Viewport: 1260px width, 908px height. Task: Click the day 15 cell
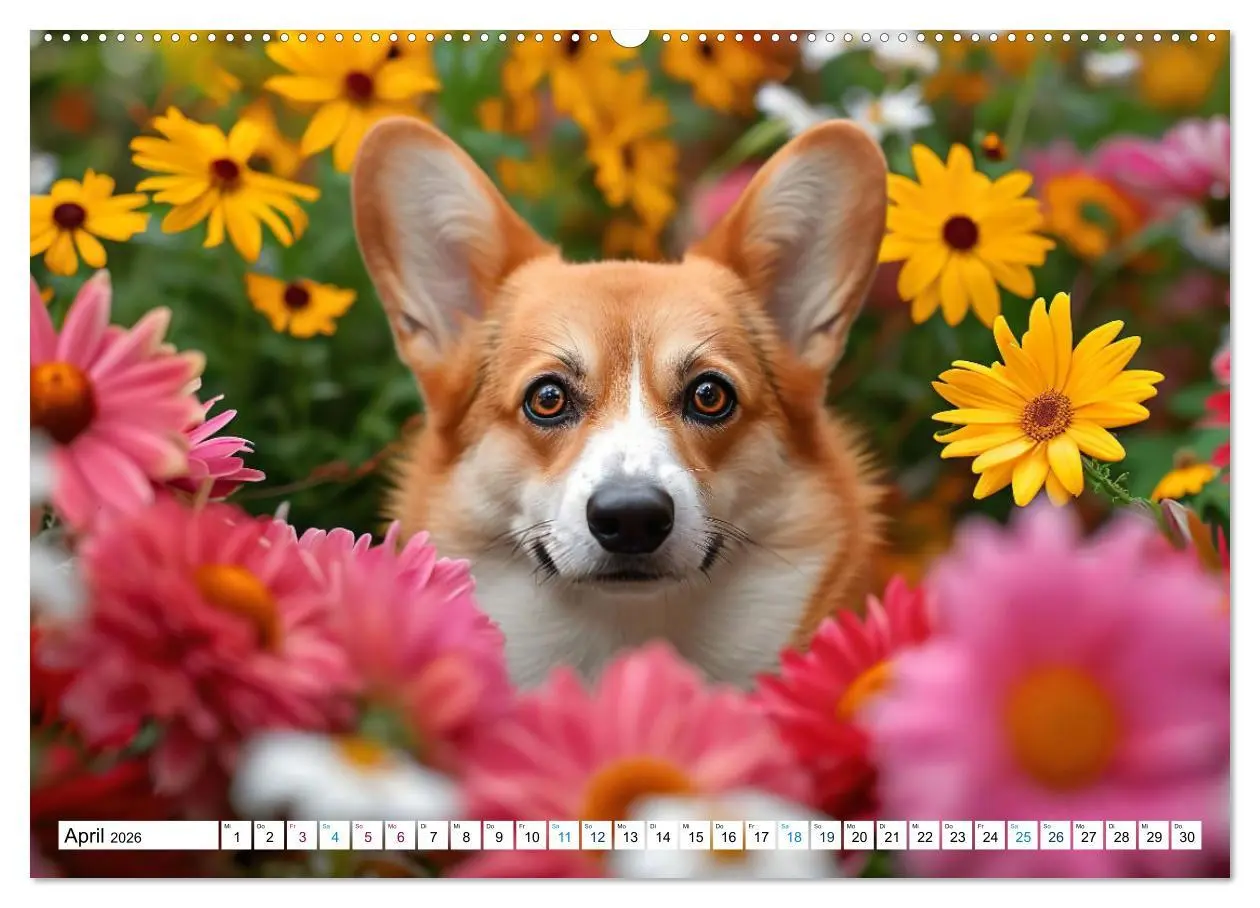[x=695, y=836]
